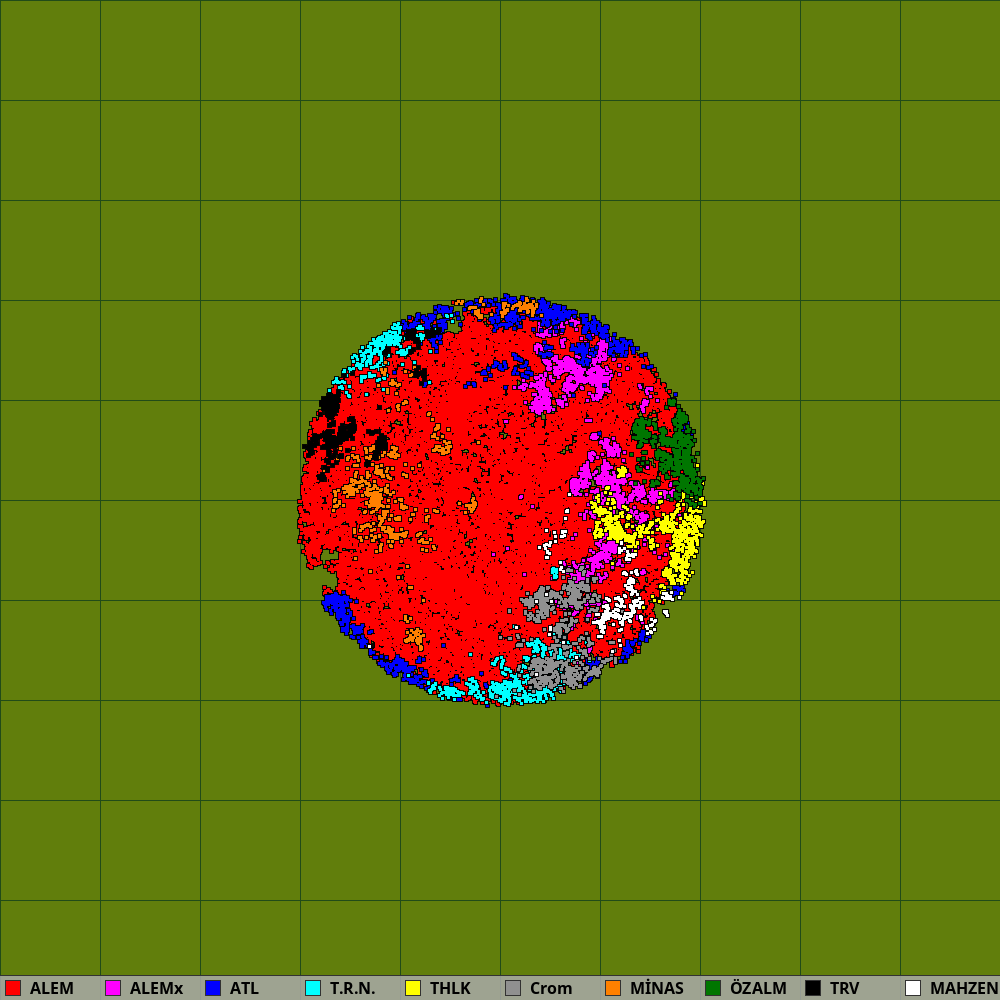Click the red ALEM legend swatch
The height and width of the screenshot is (1000, 1000).
click(13, 988)
